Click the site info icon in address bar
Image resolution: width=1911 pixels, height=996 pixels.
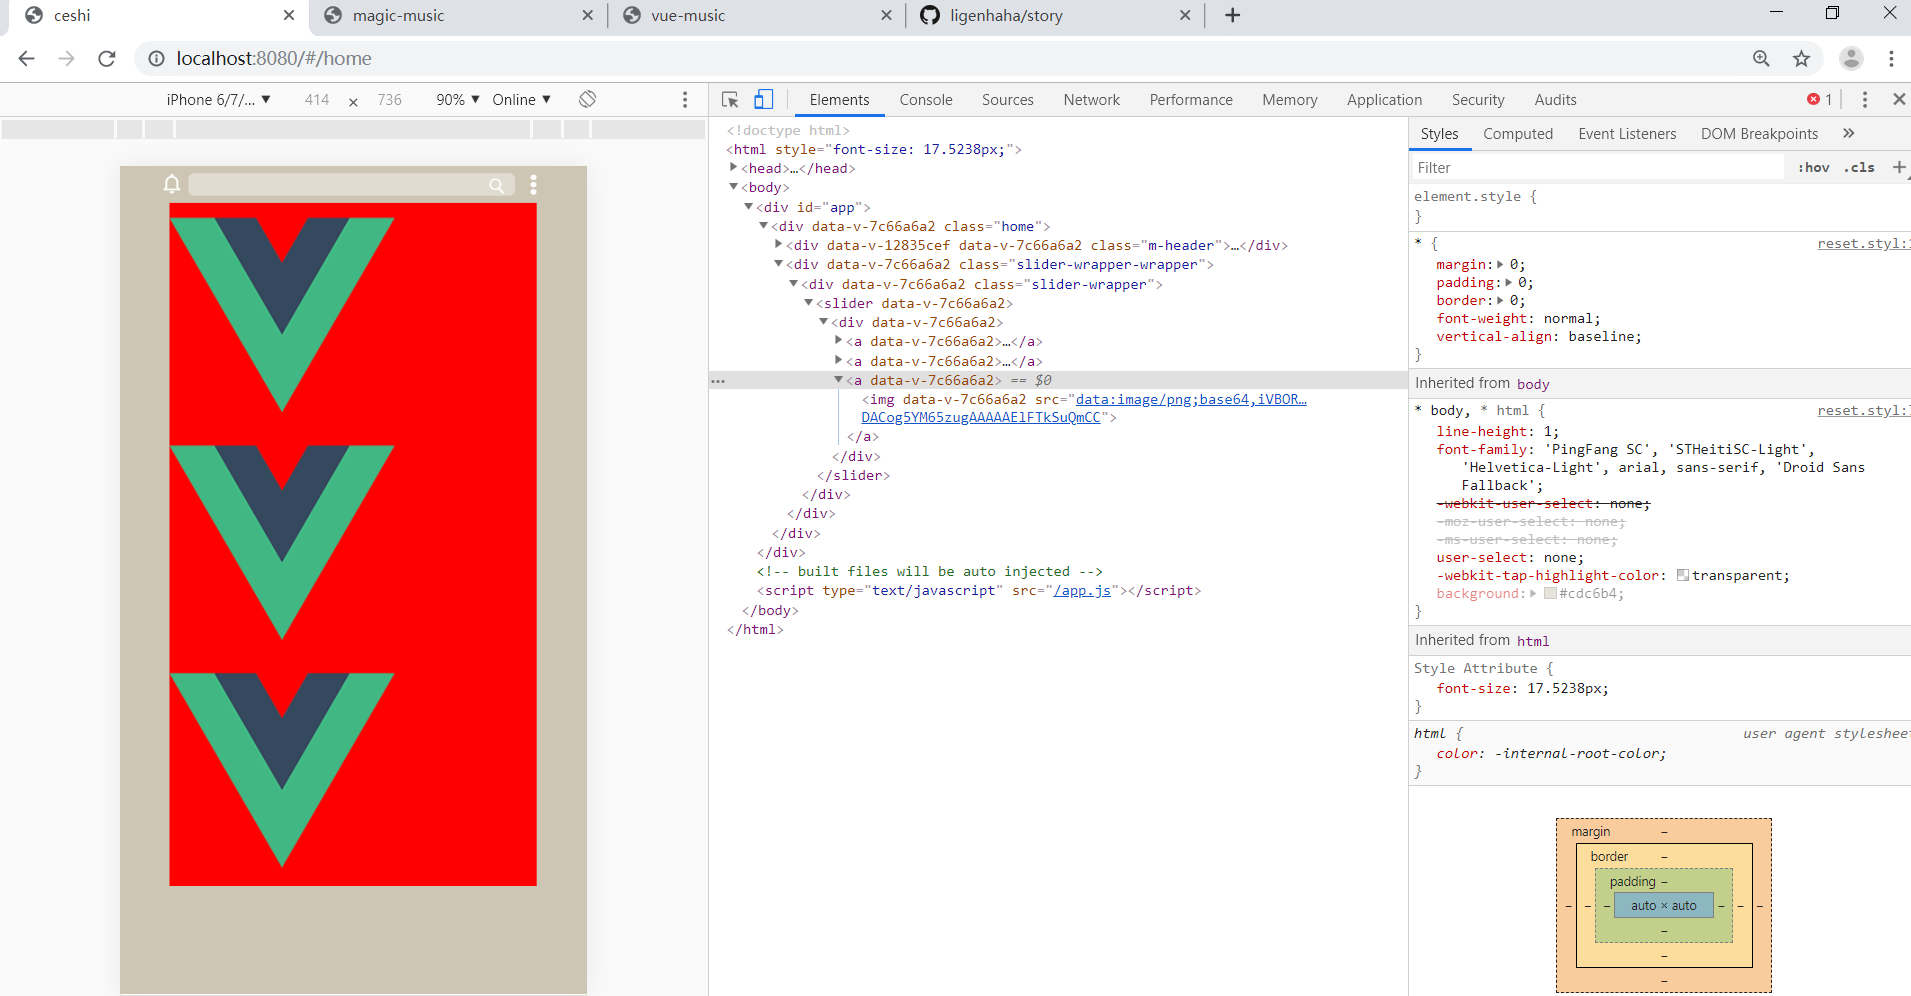pyautogui.click(x=157, y=59)
